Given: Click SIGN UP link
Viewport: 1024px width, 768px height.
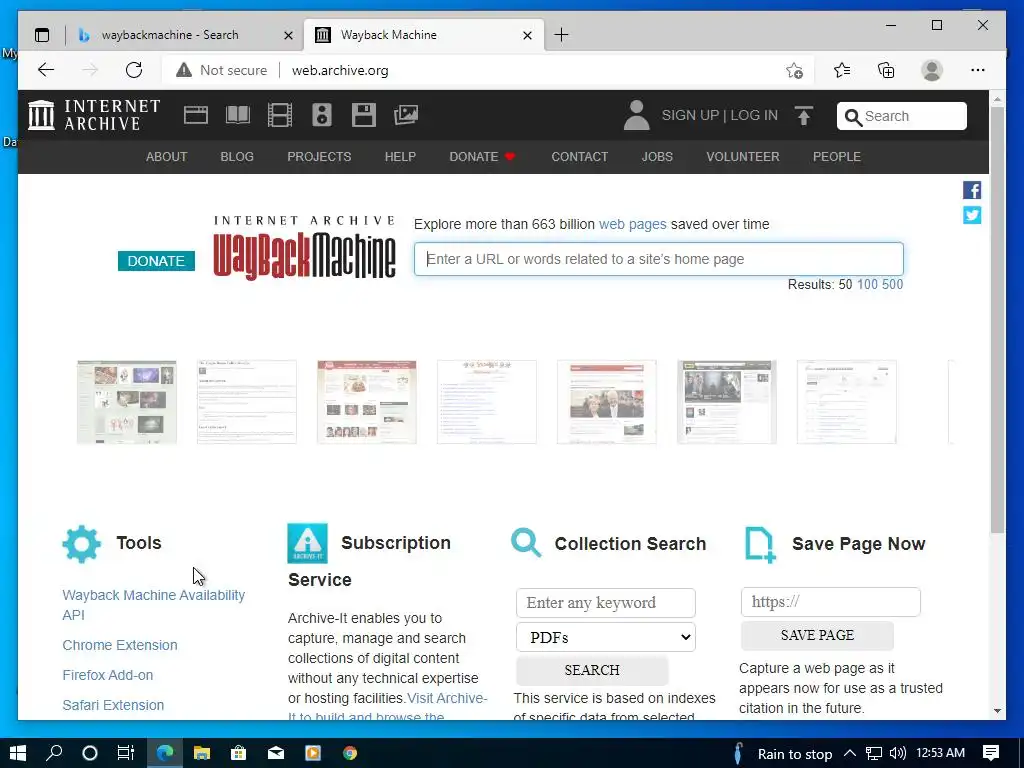Looking at the screenshot, I should [x=690, y=116].
